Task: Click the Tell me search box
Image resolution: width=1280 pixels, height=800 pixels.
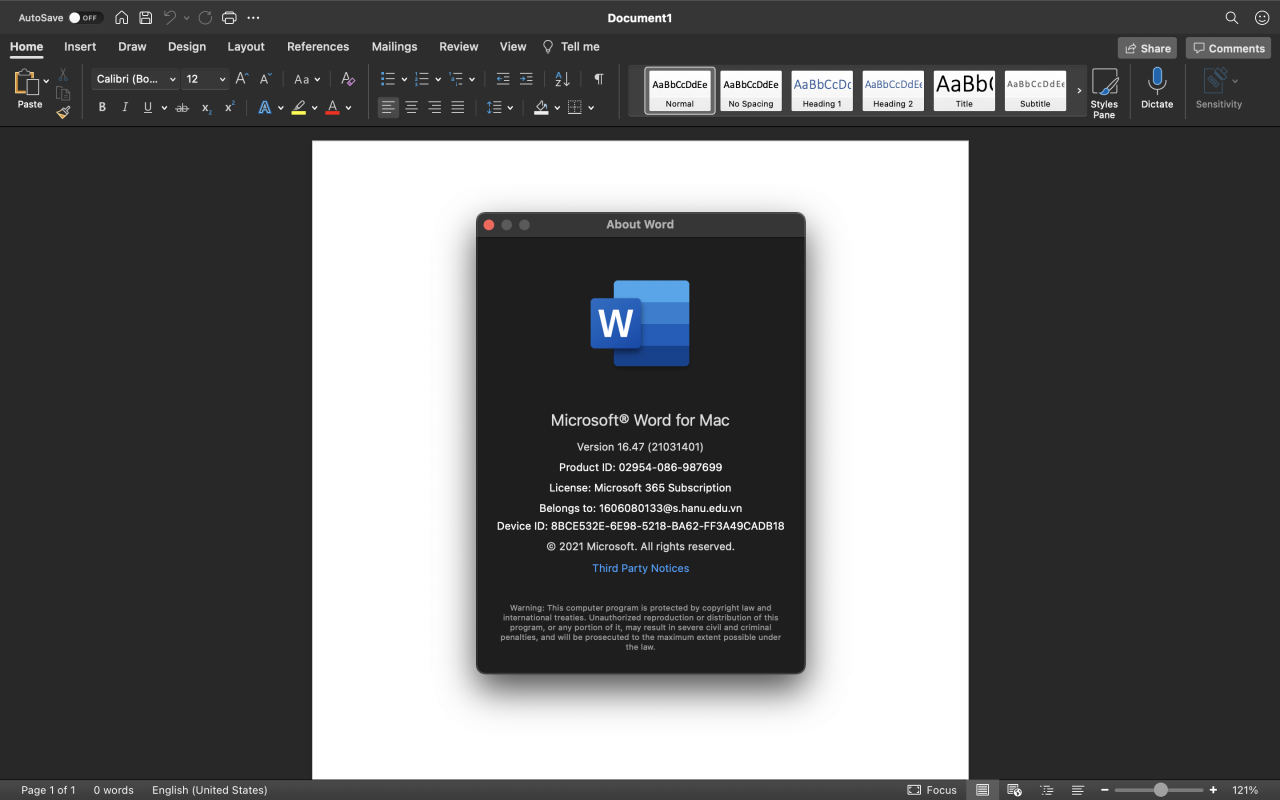Action: [571, 47]
